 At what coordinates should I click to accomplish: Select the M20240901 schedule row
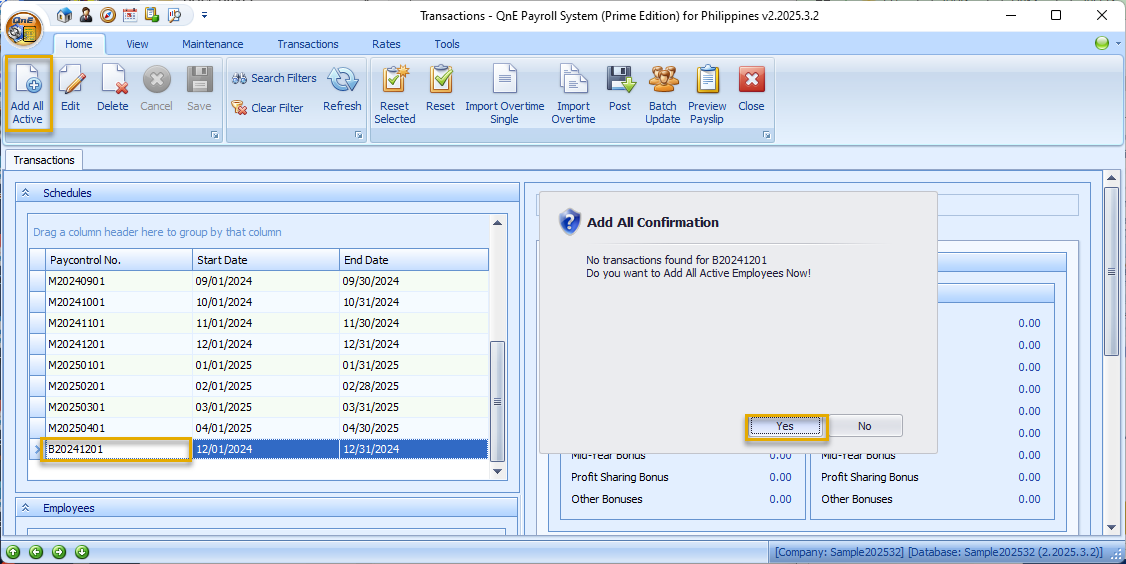pos(259,281)
